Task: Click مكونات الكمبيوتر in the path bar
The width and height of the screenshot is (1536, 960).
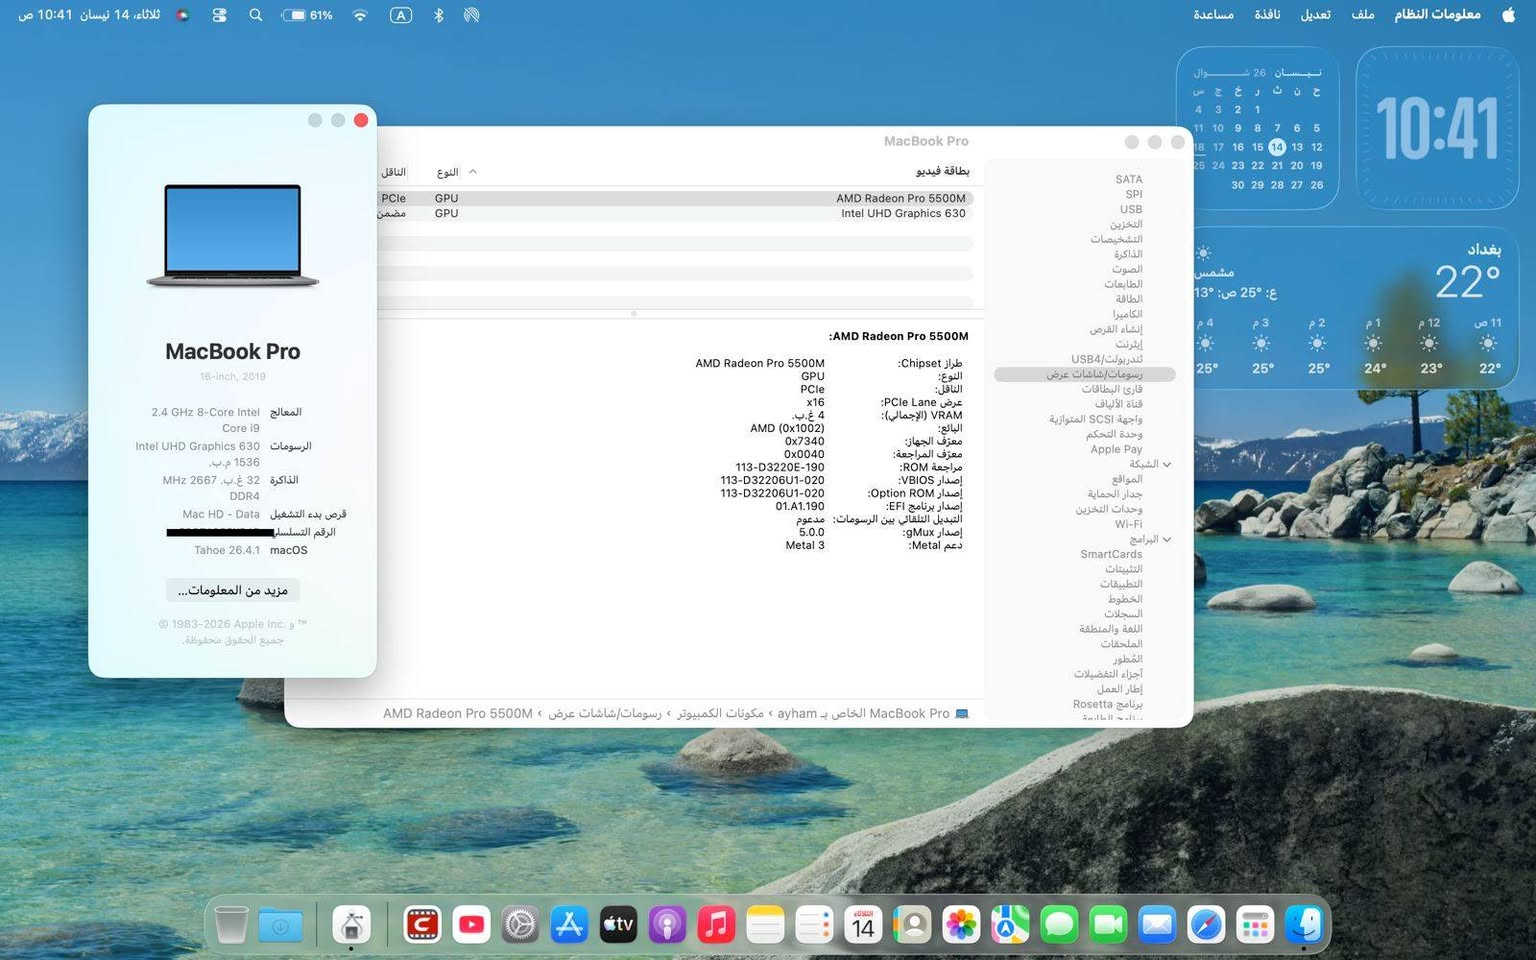Action: coord(720,713)
